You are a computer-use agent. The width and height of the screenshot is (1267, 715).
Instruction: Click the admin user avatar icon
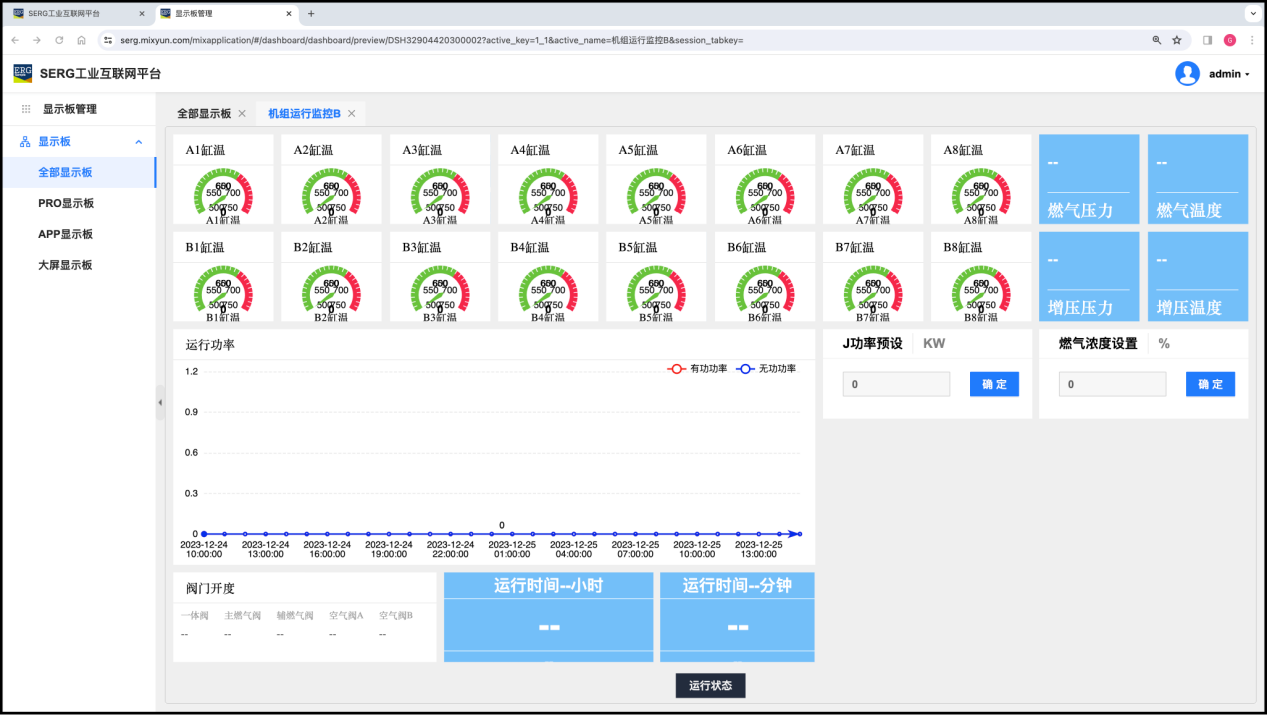click(x=1187, y=74)
